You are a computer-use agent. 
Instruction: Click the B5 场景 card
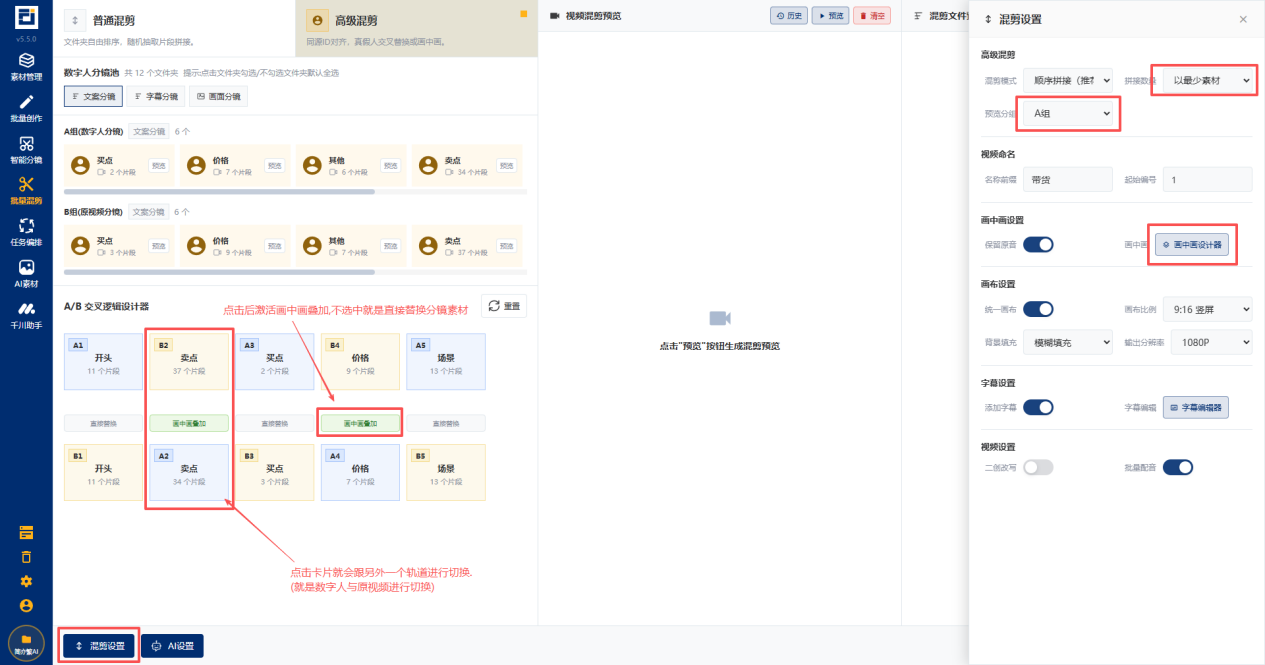[x=446, y=473]
